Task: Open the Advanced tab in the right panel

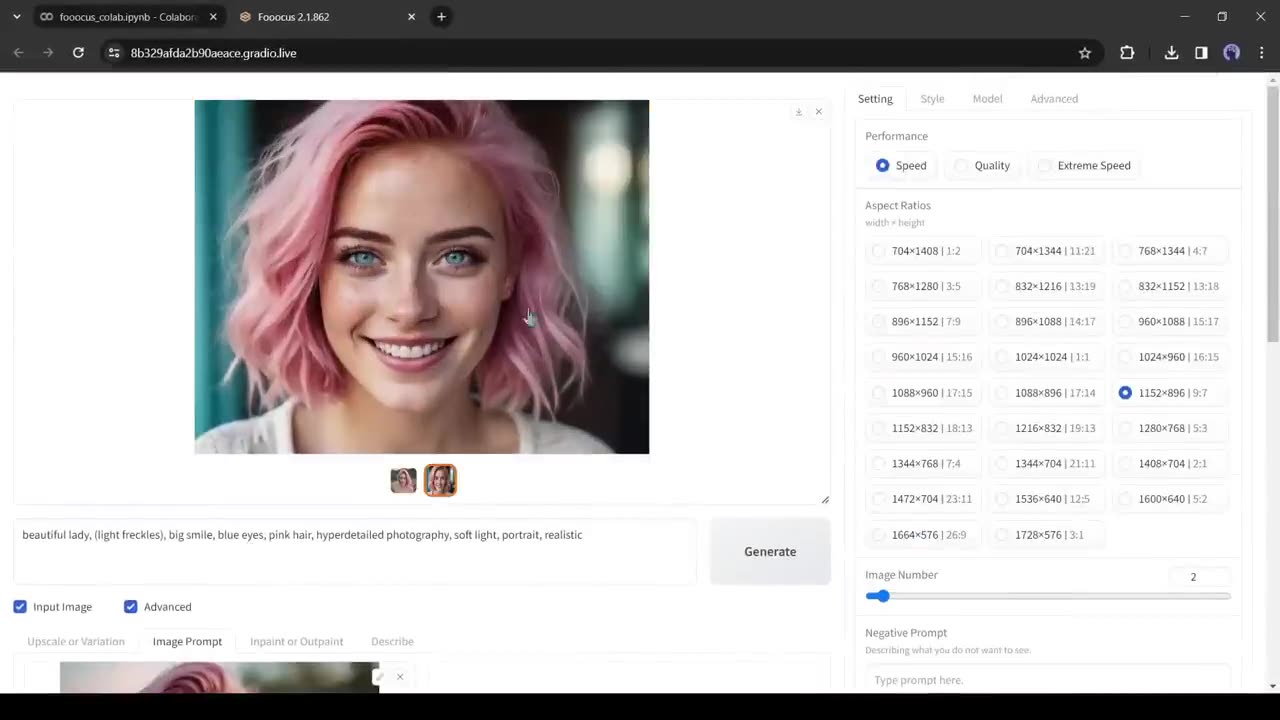Action: [1054, 99]
